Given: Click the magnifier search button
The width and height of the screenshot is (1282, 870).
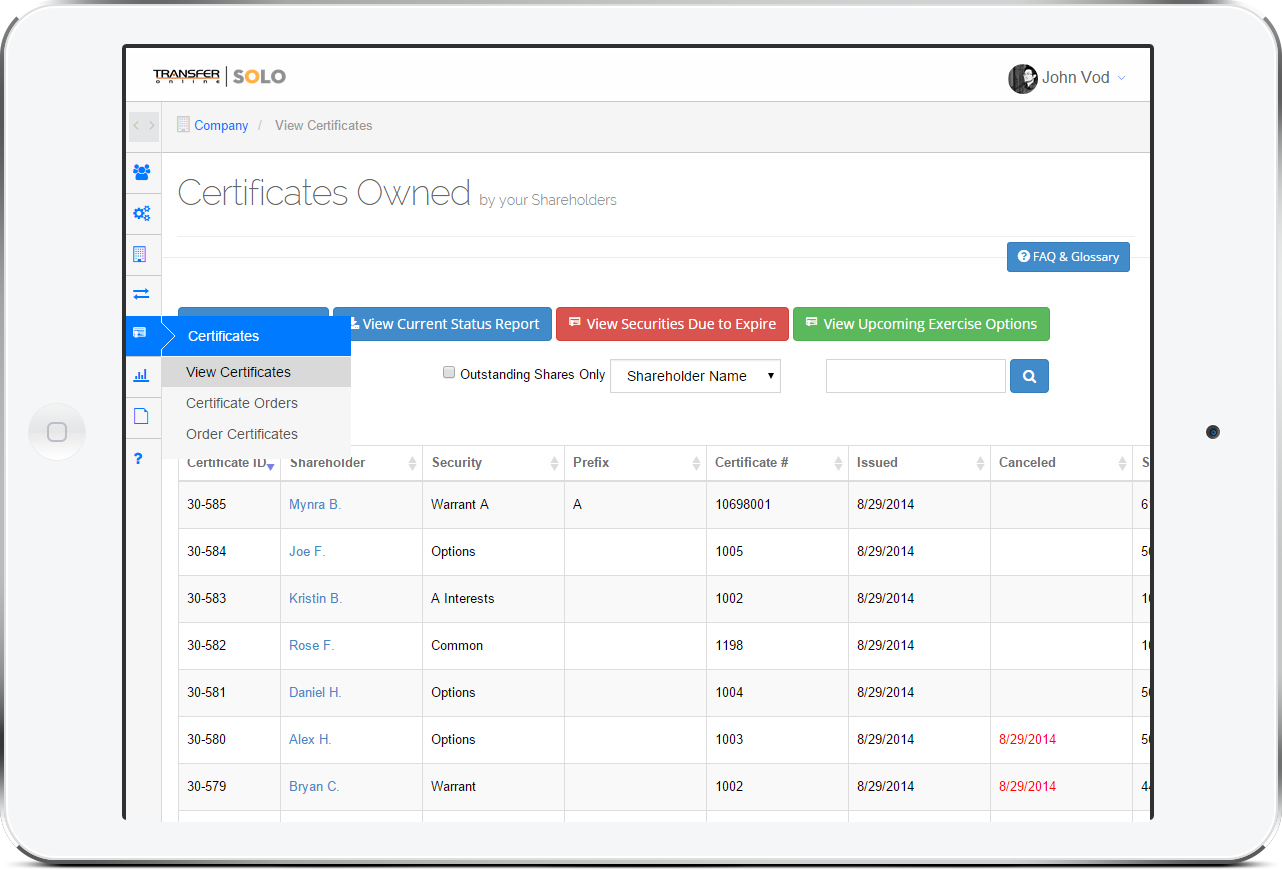Looking at the screenshot, I should pyautogui.click(x=1029, y=376).
